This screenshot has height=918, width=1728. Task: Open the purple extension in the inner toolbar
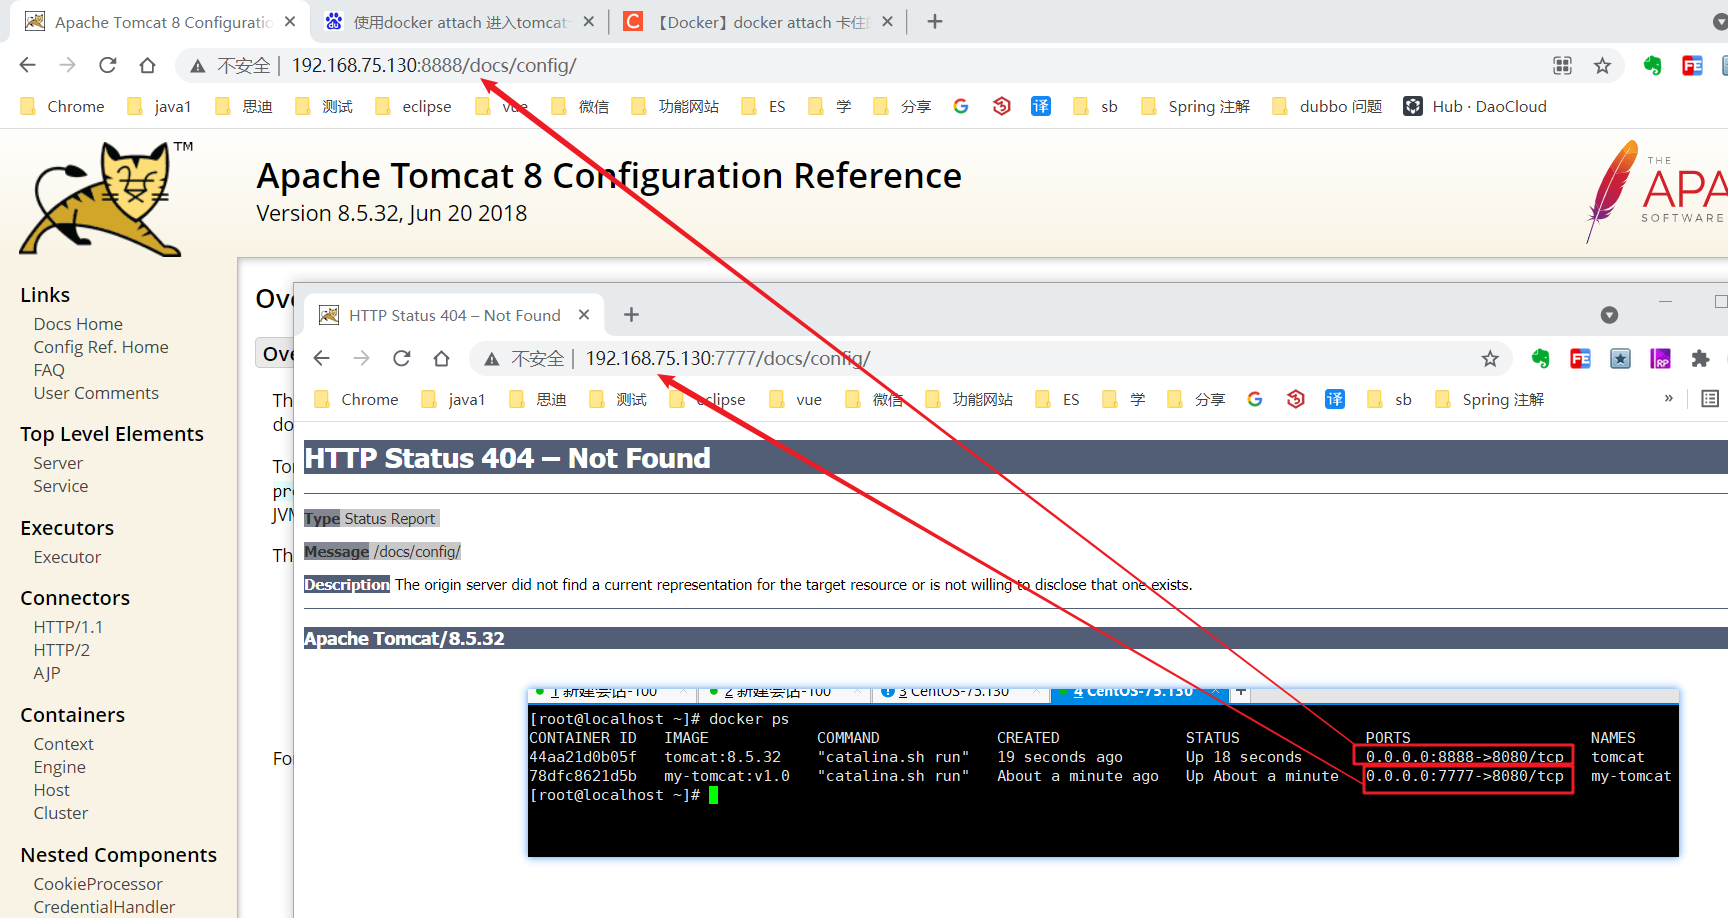1660,358
